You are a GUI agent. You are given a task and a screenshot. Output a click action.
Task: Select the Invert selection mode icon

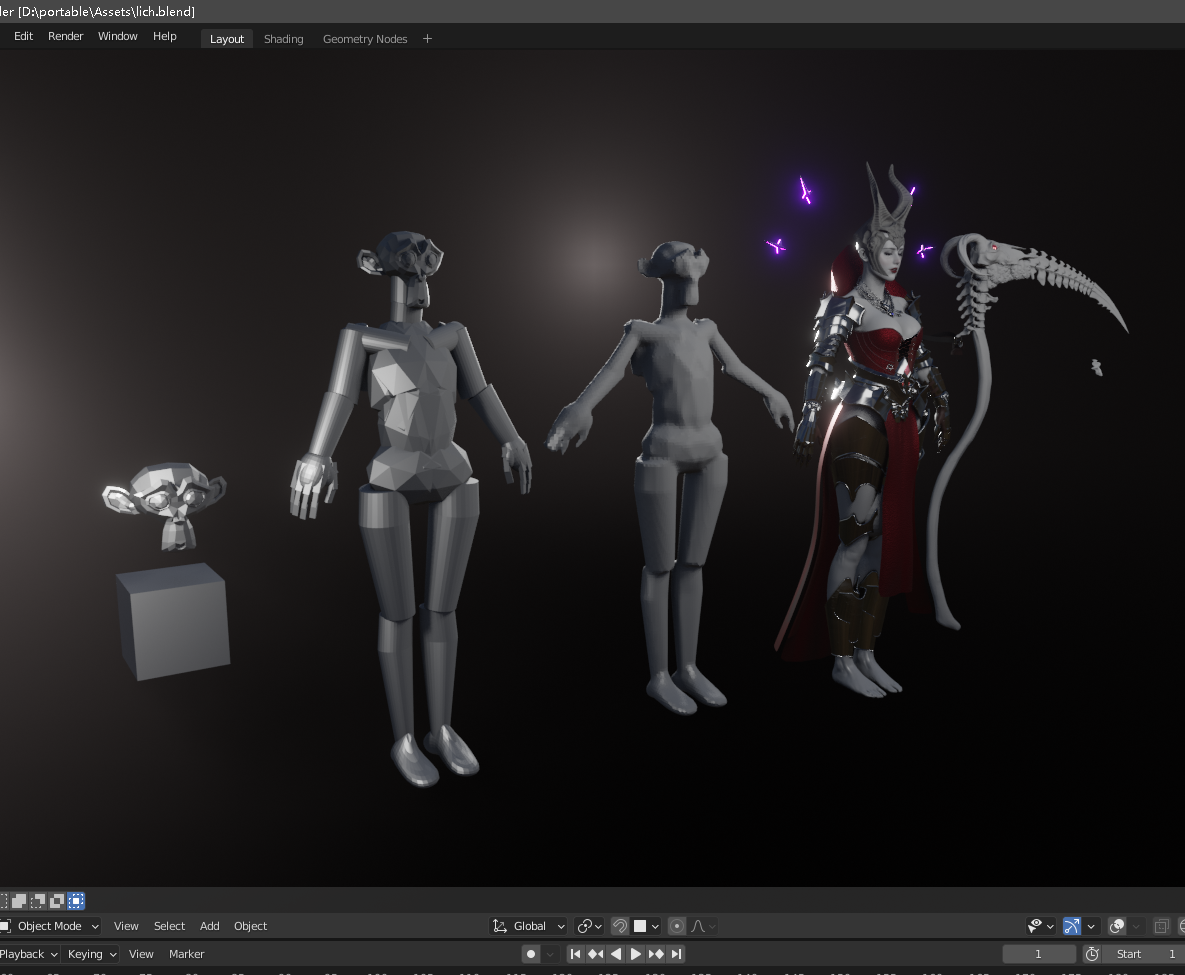point(57,901)
